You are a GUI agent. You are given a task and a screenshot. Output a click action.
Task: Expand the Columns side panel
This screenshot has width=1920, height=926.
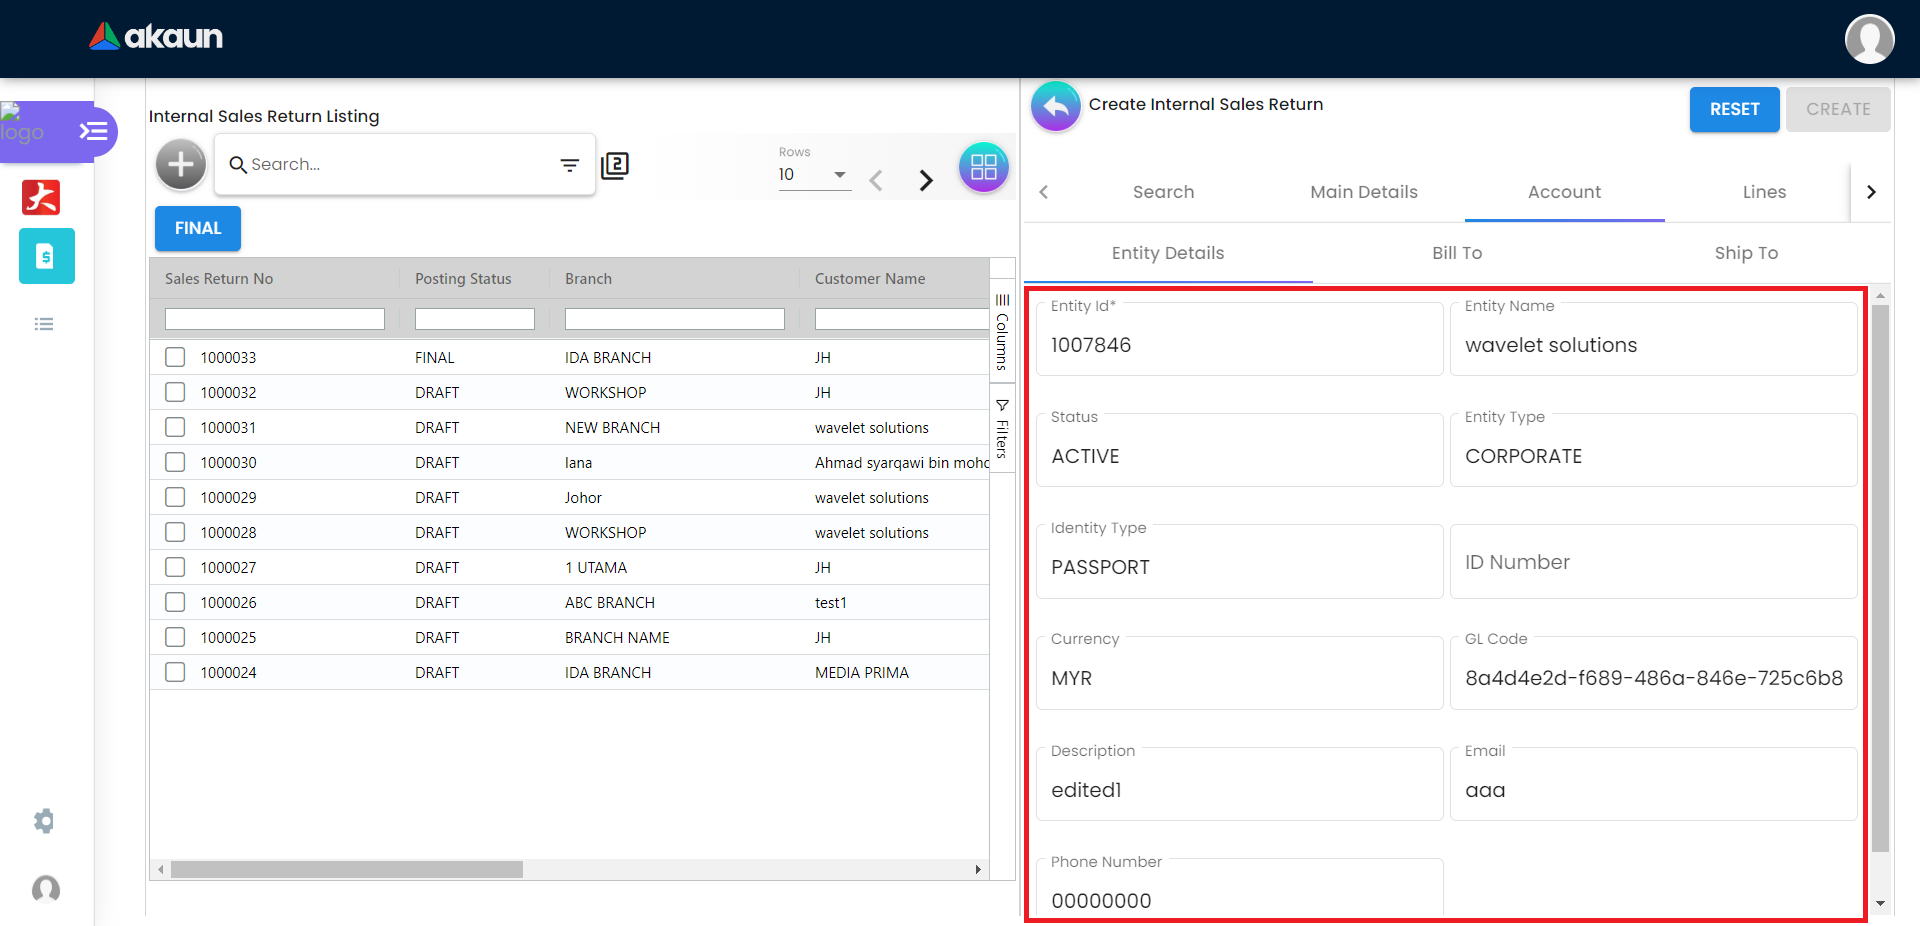click(x=1002, y=333)
